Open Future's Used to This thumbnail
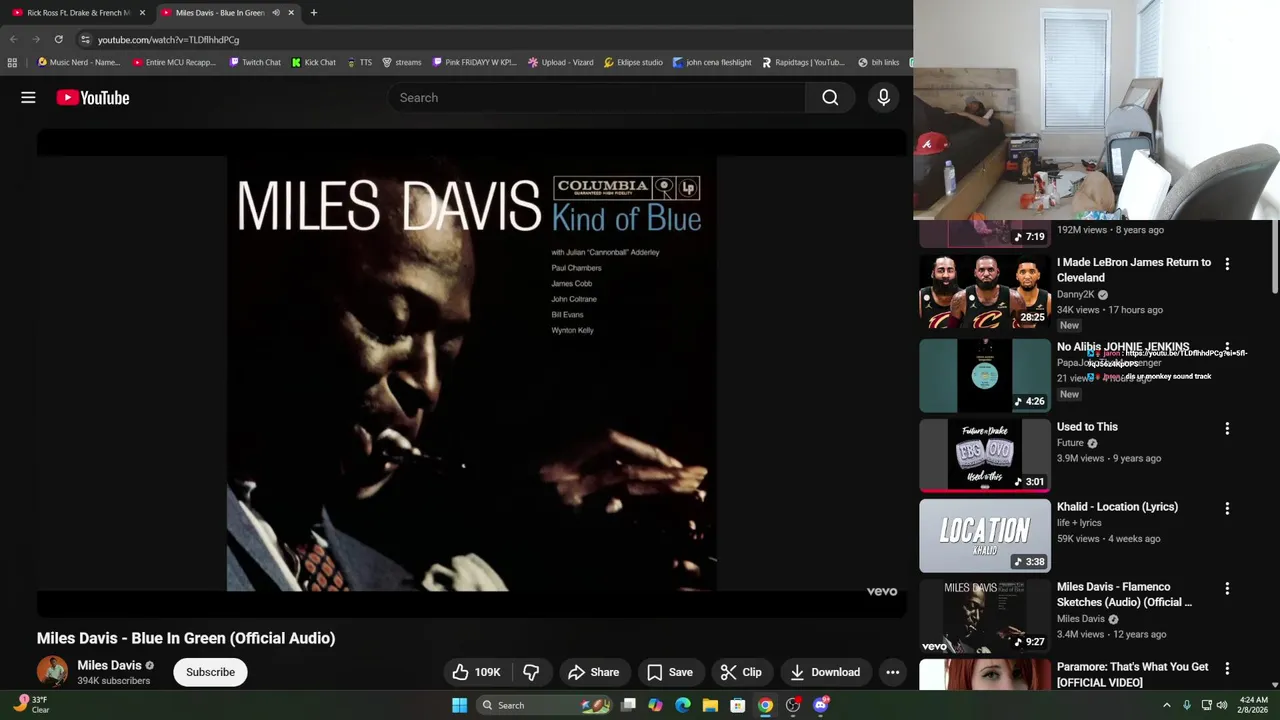The width and height of the screenshot is (1280, 720). 984,455
